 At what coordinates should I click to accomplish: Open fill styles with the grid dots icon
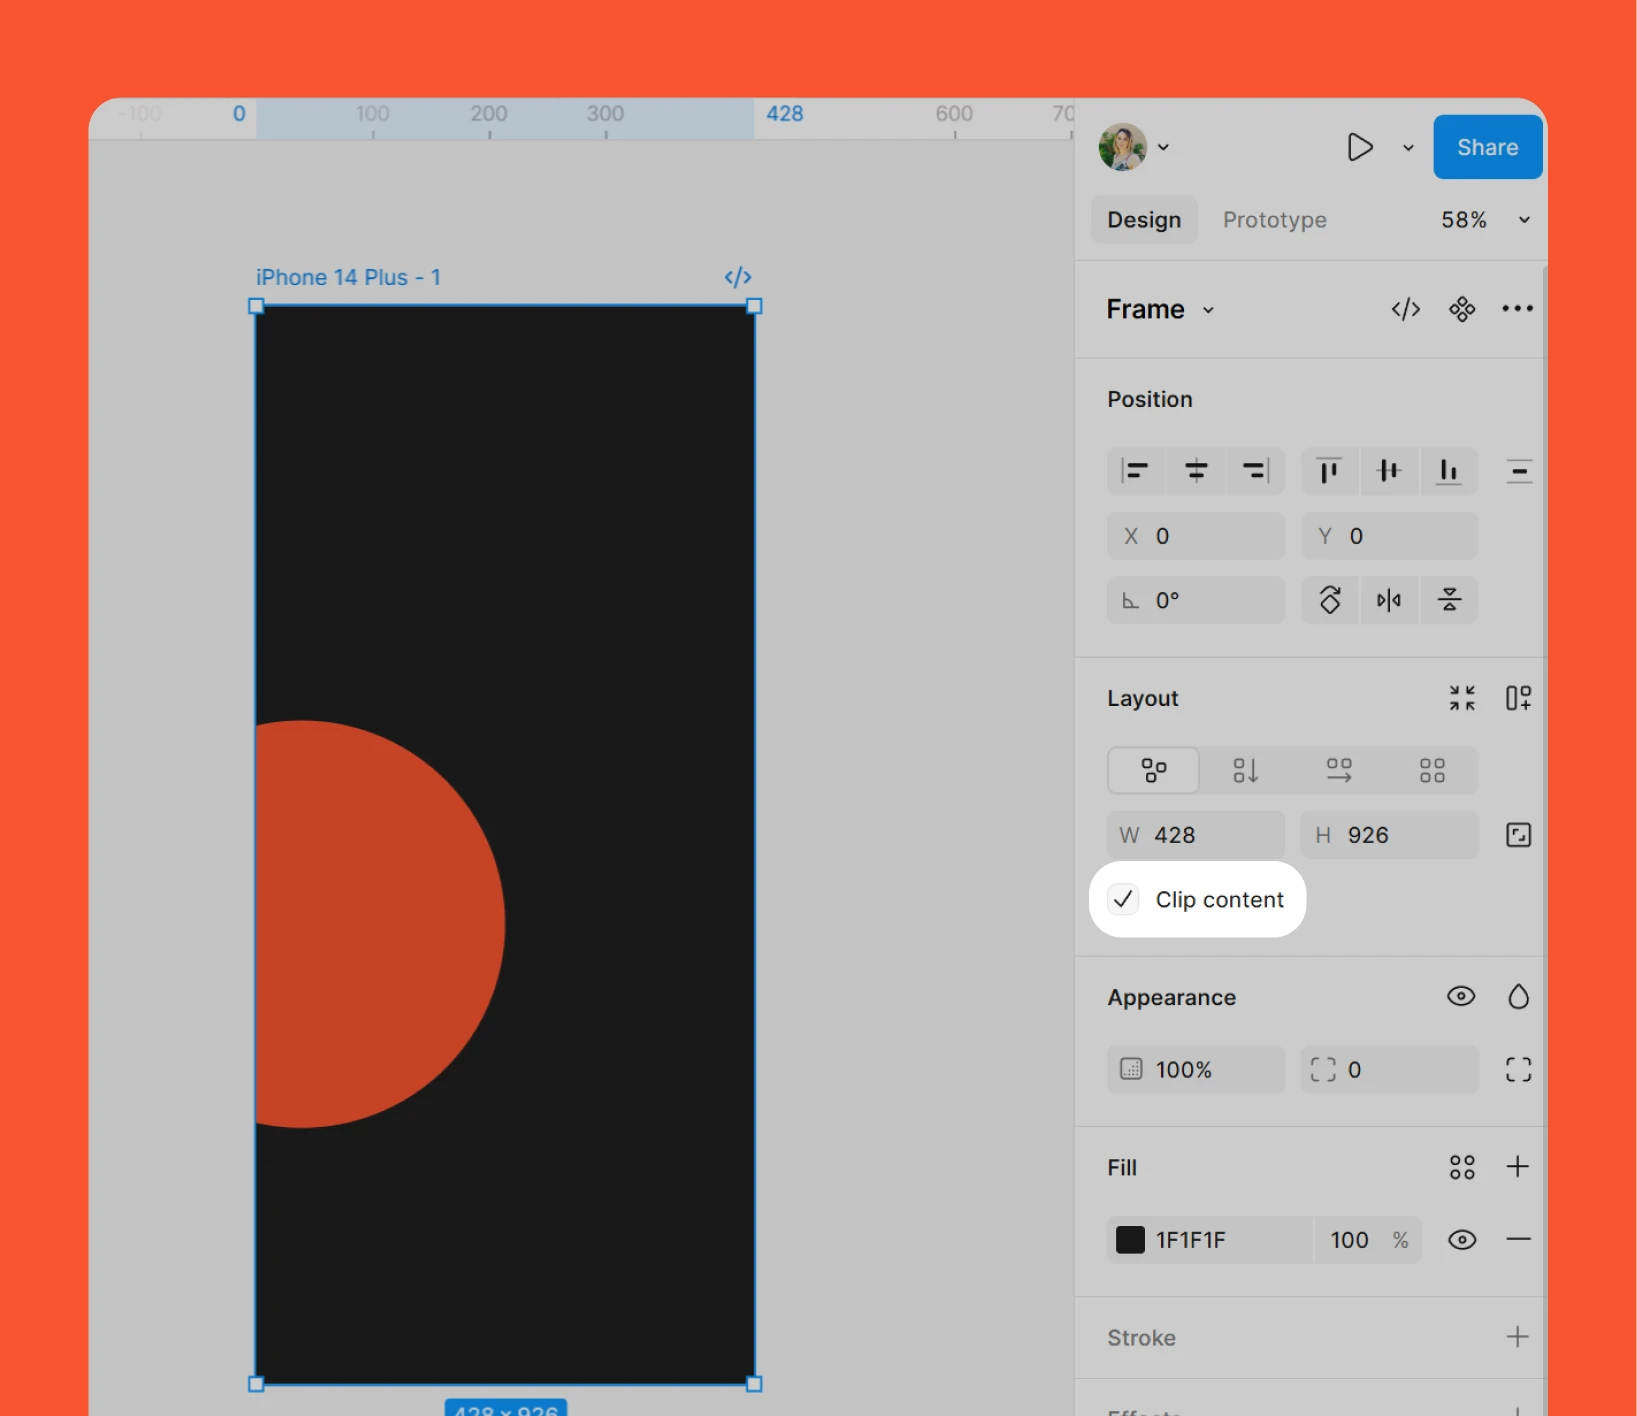click(x=1462, y=1167)
